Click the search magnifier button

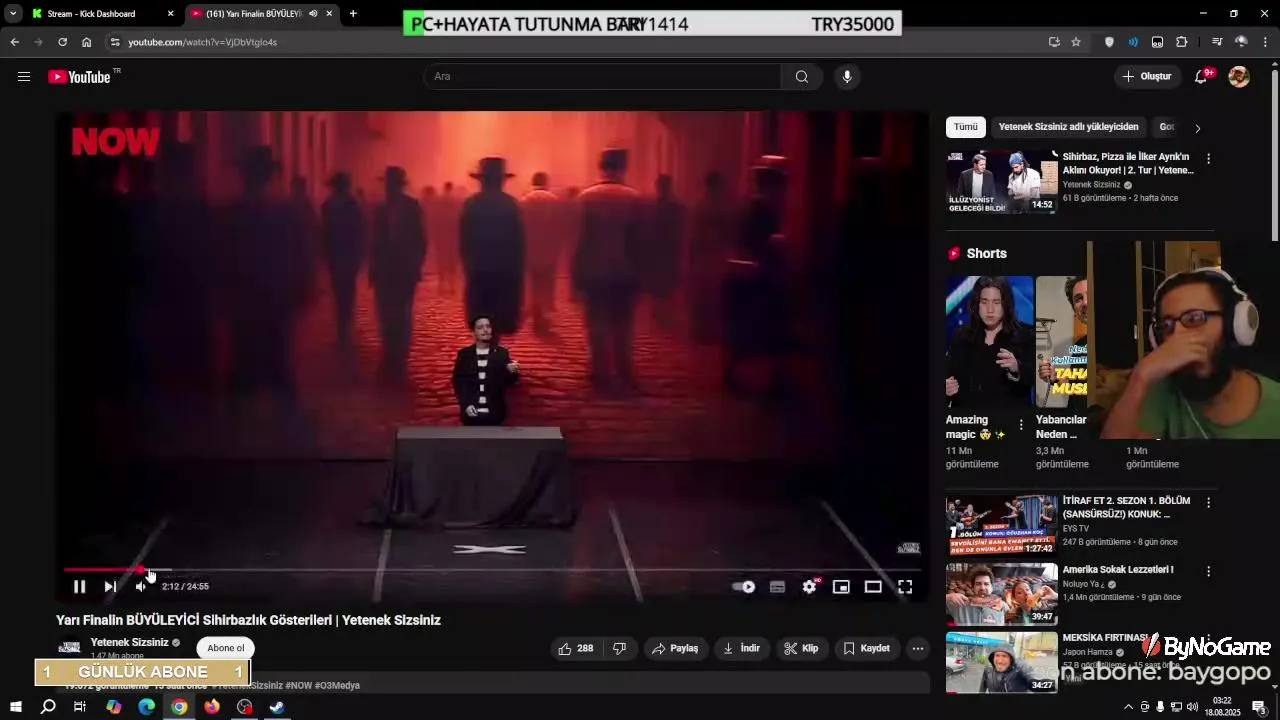click(802, 77)
